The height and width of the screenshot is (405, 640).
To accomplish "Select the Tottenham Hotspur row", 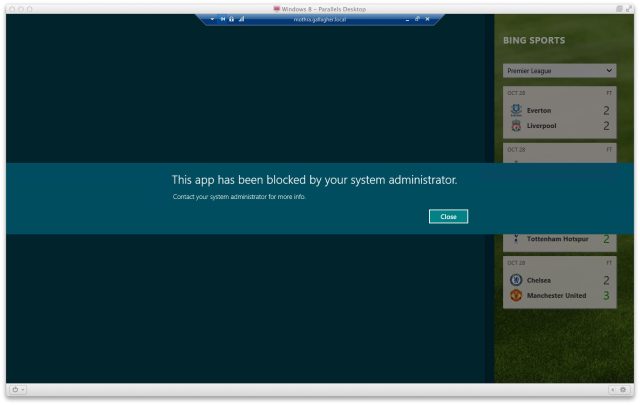I will tap(559, 239).
